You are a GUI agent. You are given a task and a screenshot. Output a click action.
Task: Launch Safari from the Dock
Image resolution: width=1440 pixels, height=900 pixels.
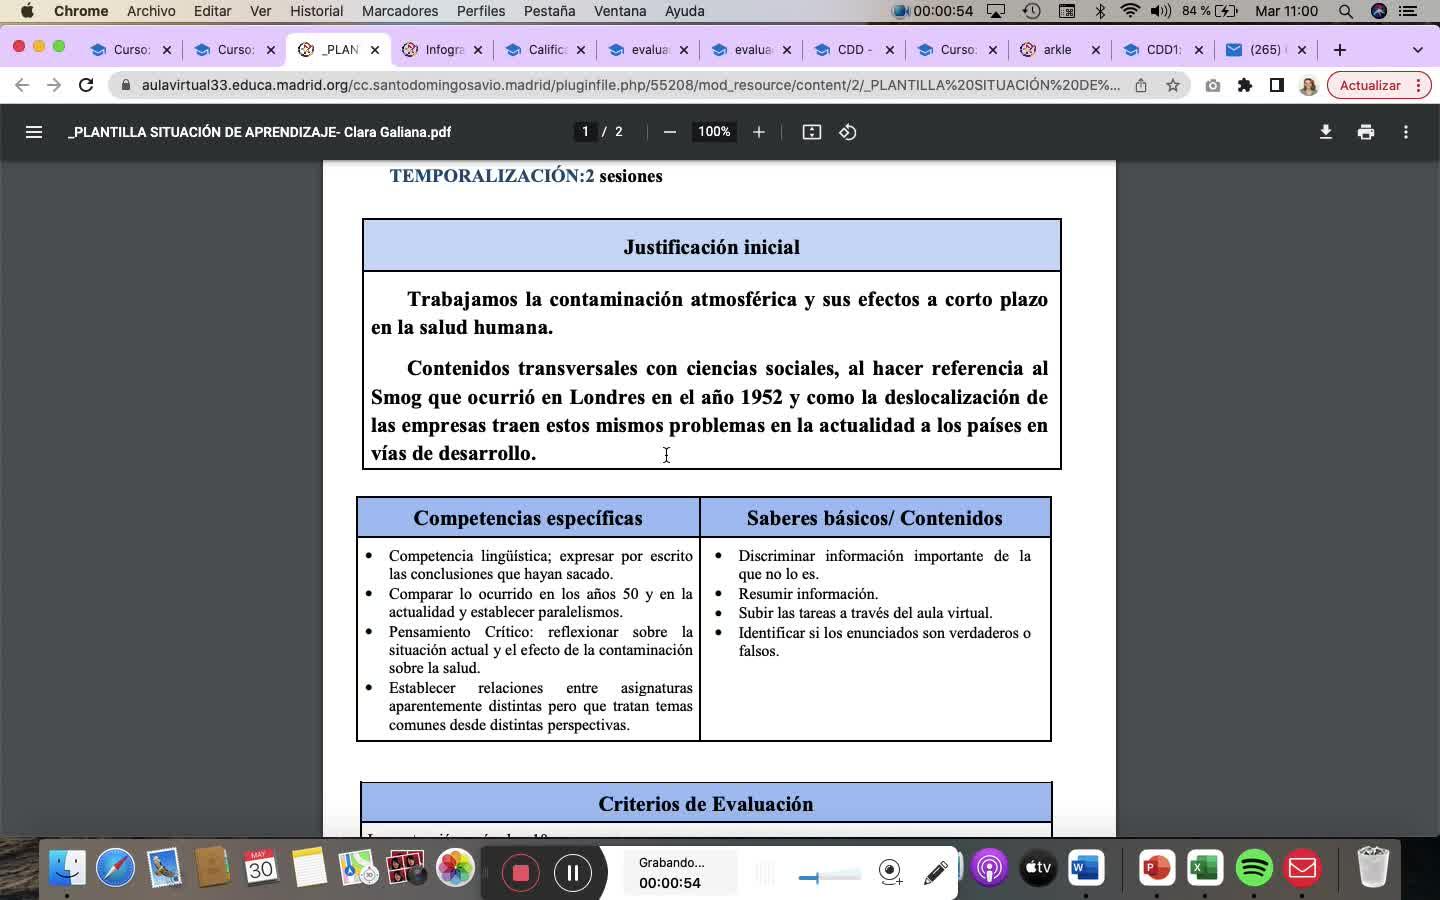(x=115, y=868)
